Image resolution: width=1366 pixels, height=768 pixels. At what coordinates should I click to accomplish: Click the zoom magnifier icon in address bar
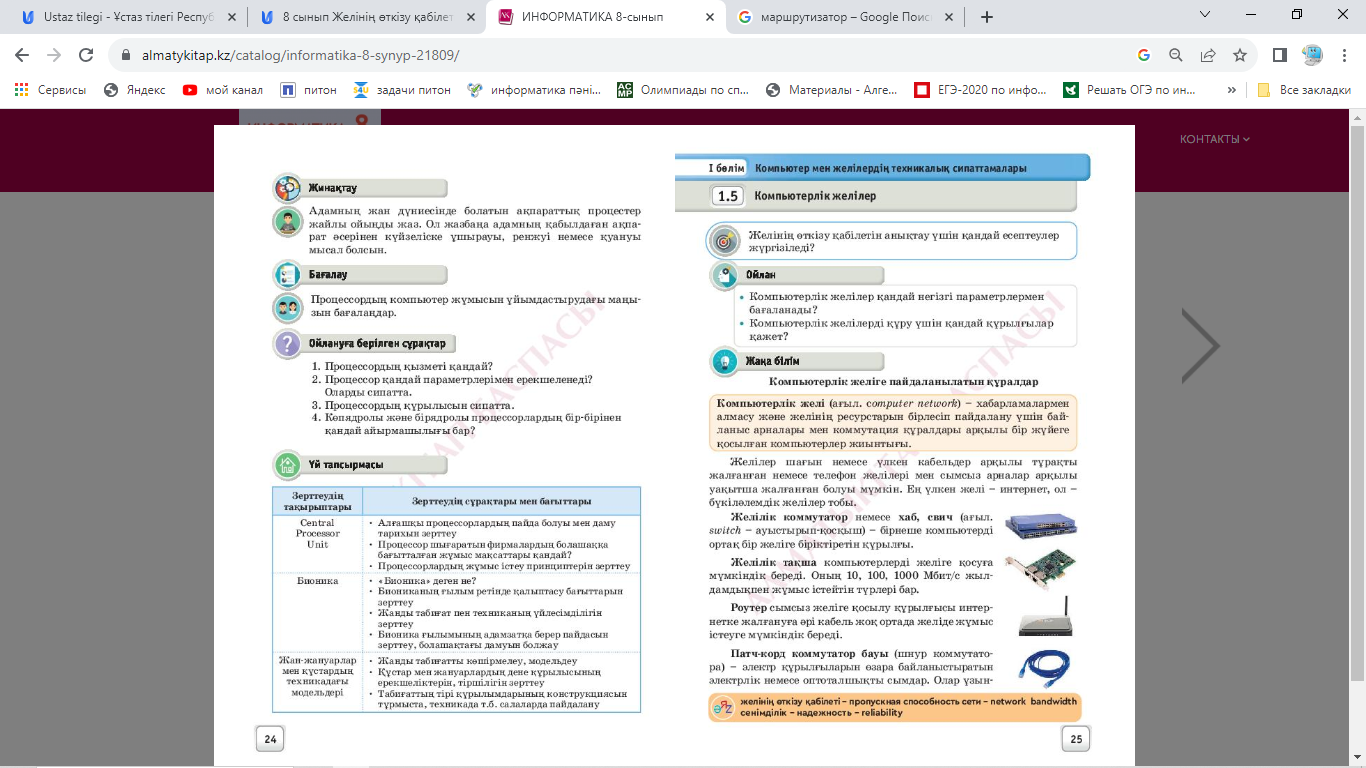click(x=1176, y=56)
